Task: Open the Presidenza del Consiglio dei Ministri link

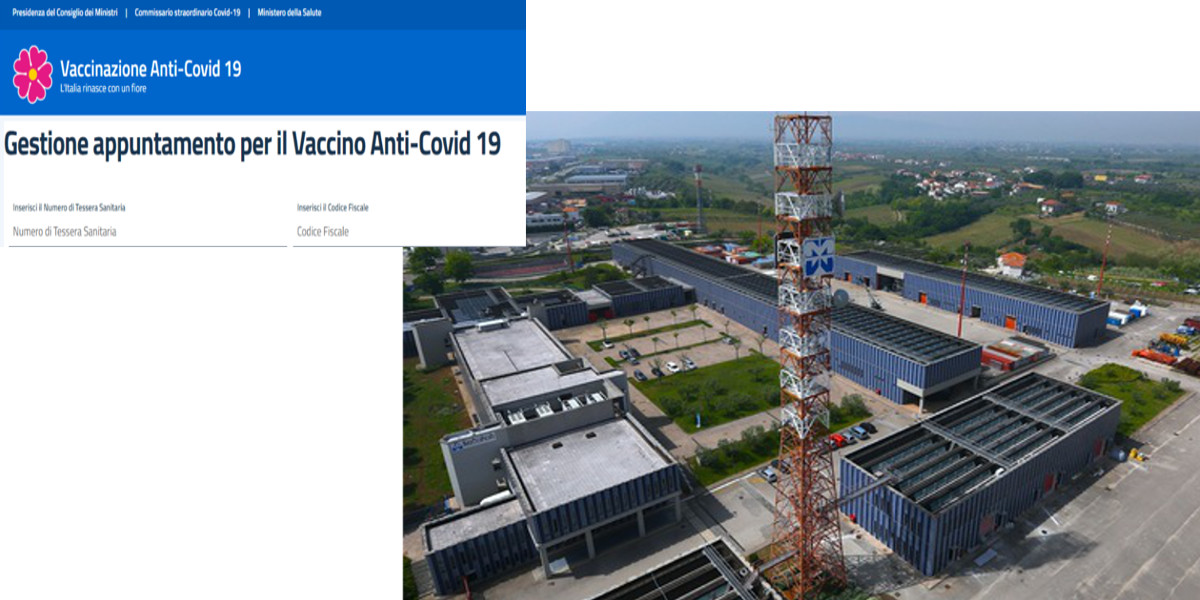Action: coord(62,13)
